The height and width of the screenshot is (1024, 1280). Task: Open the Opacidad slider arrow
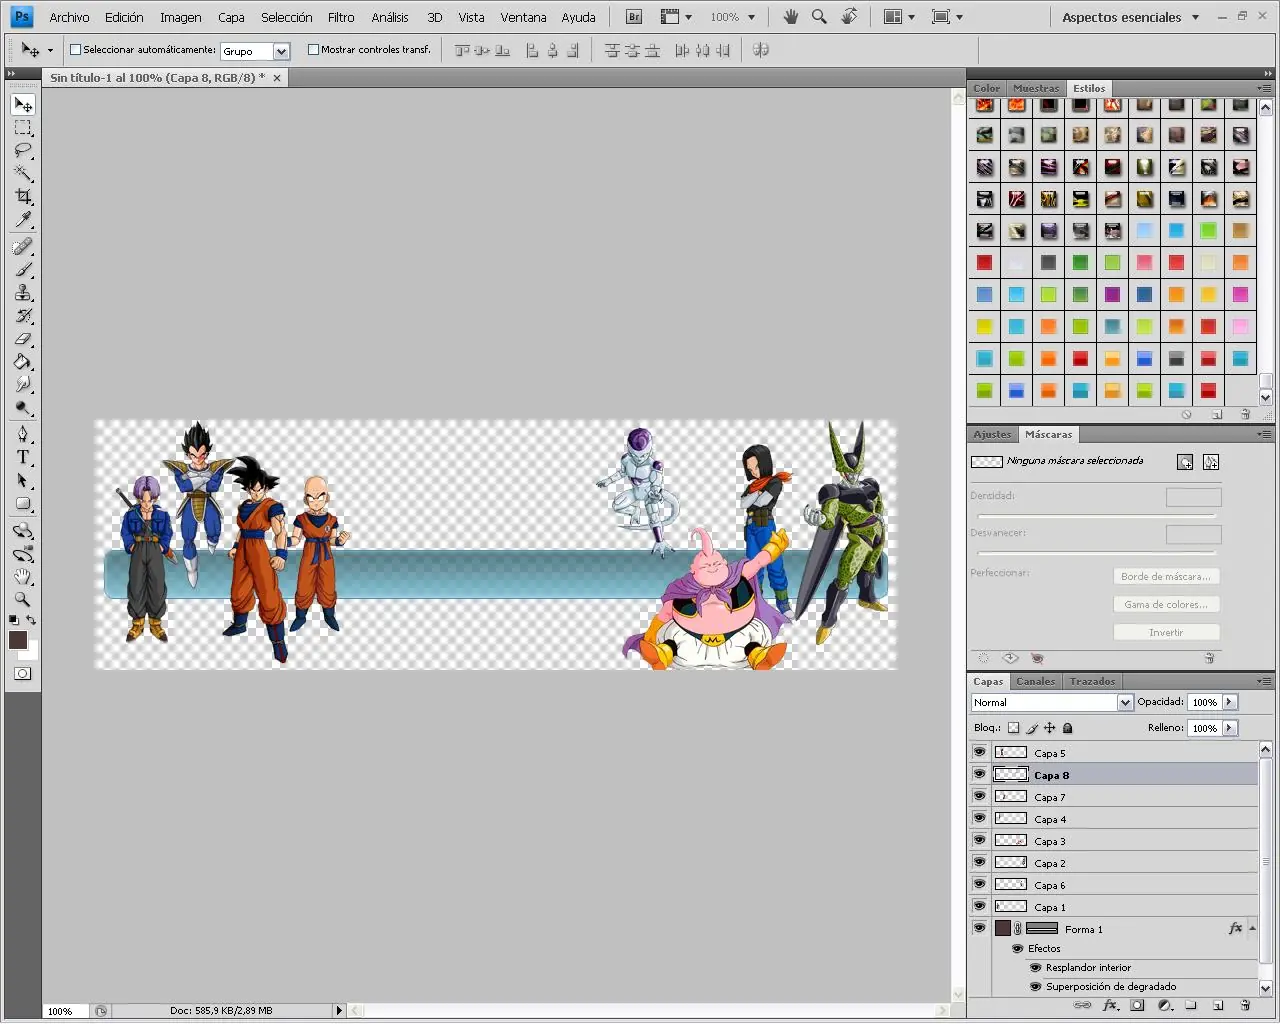(x=1230, y=702)
